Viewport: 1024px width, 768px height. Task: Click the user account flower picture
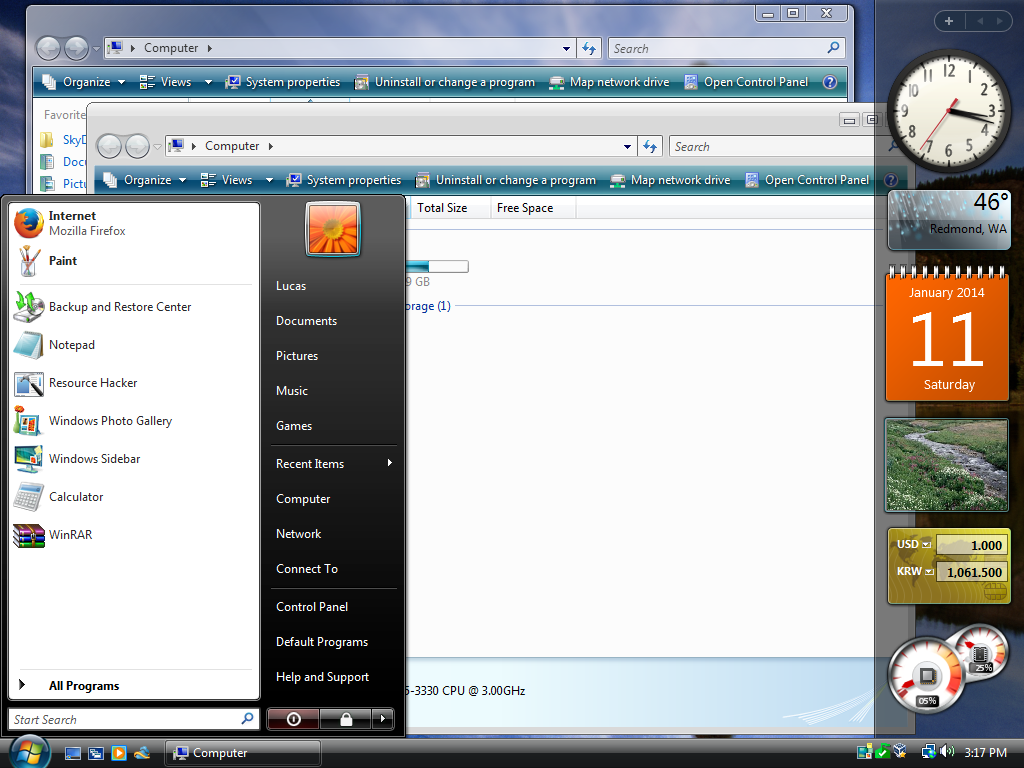pos(333,229)
